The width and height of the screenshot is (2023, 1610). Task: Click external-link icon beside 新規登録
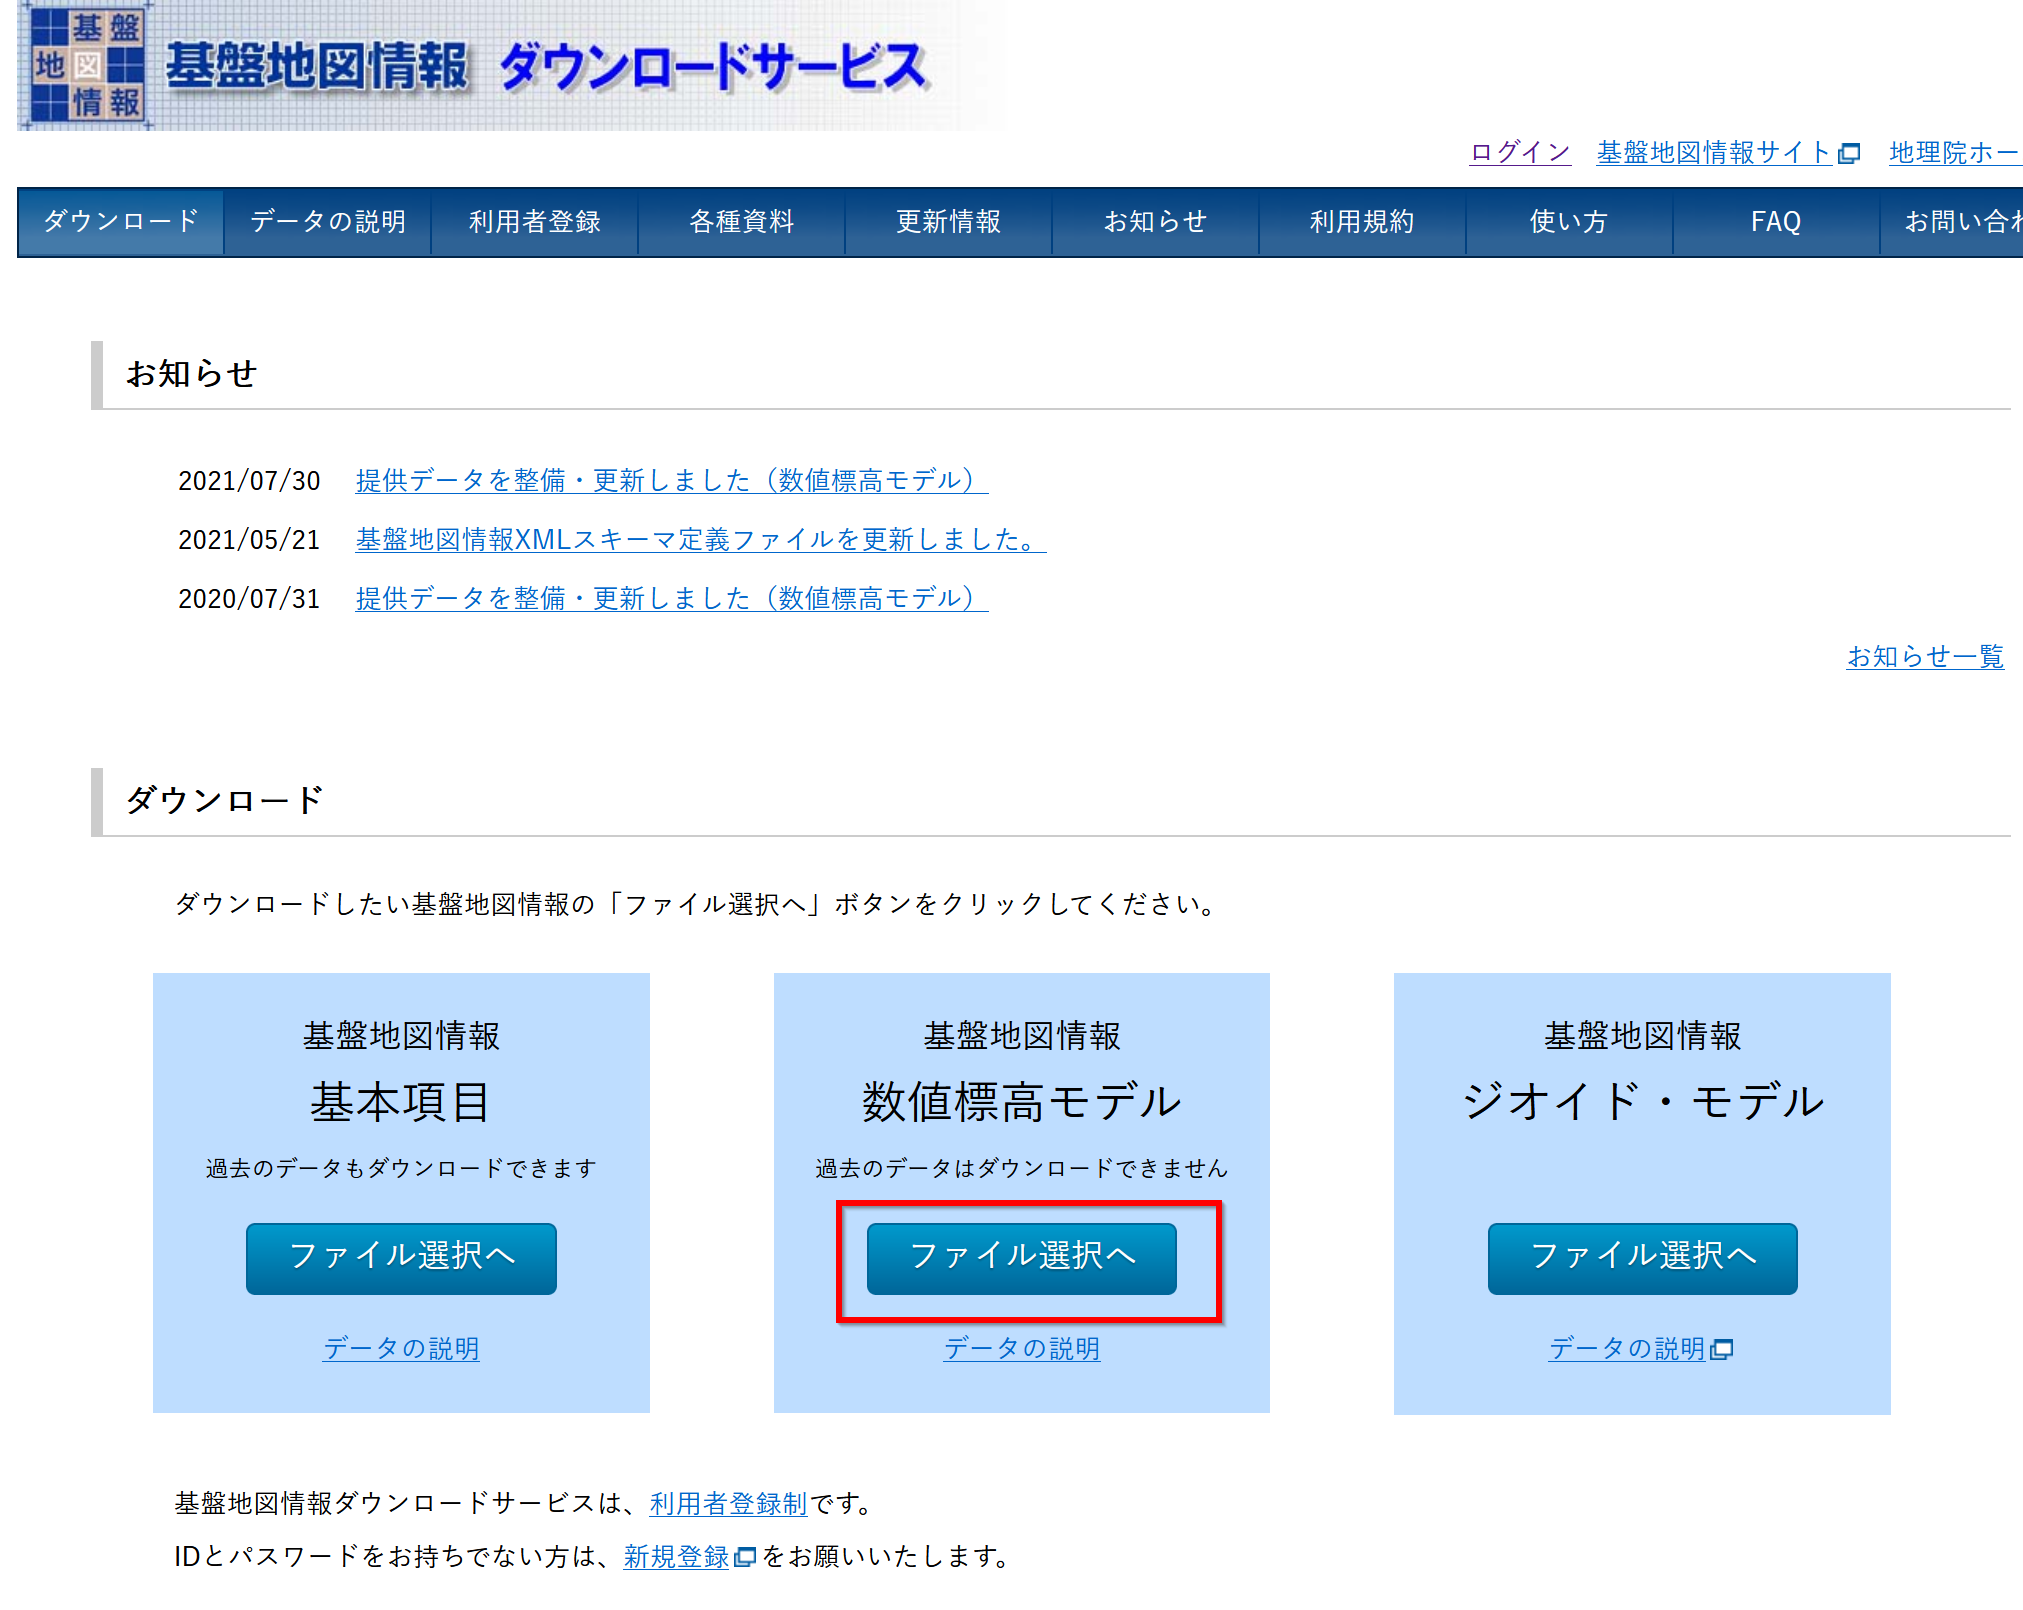click(745, 1557)
